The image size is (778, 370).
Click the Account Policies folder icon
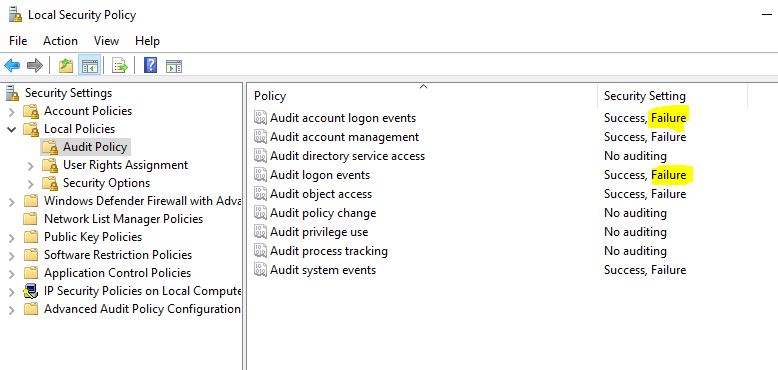coord(31,111)
